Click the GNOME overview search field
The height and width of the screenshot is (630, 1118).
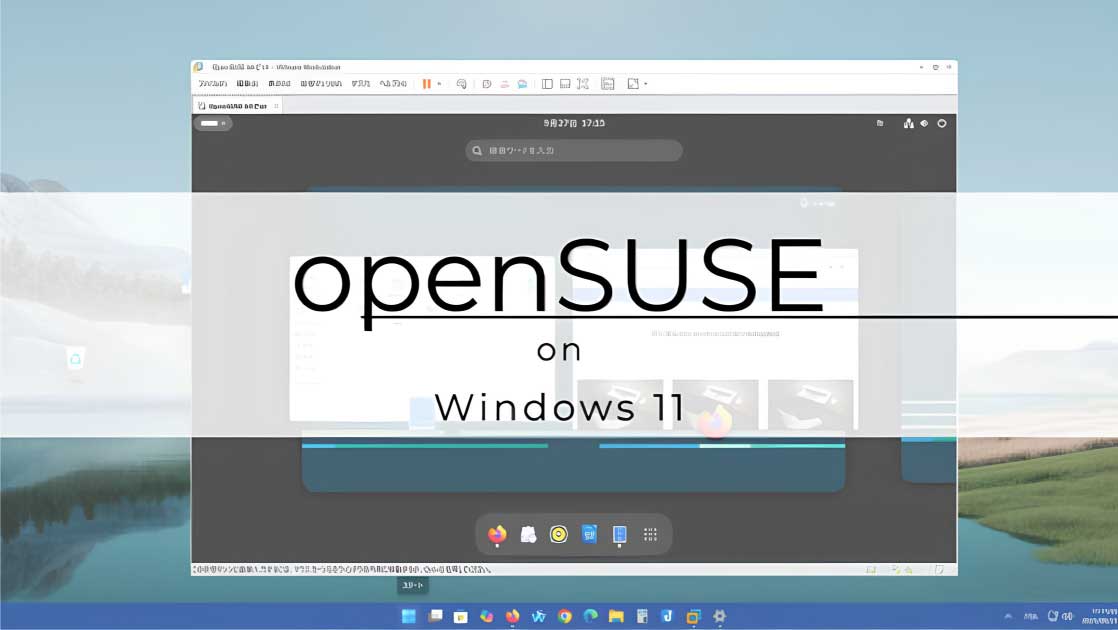[573, 150]
